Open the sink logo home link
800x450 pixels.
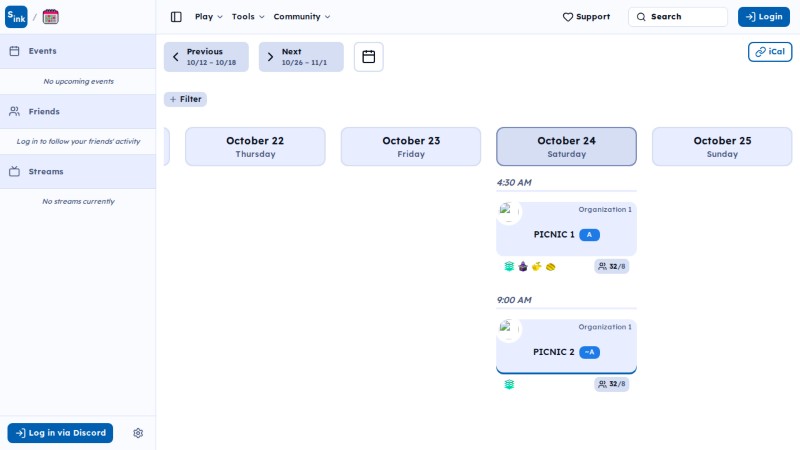16,17
